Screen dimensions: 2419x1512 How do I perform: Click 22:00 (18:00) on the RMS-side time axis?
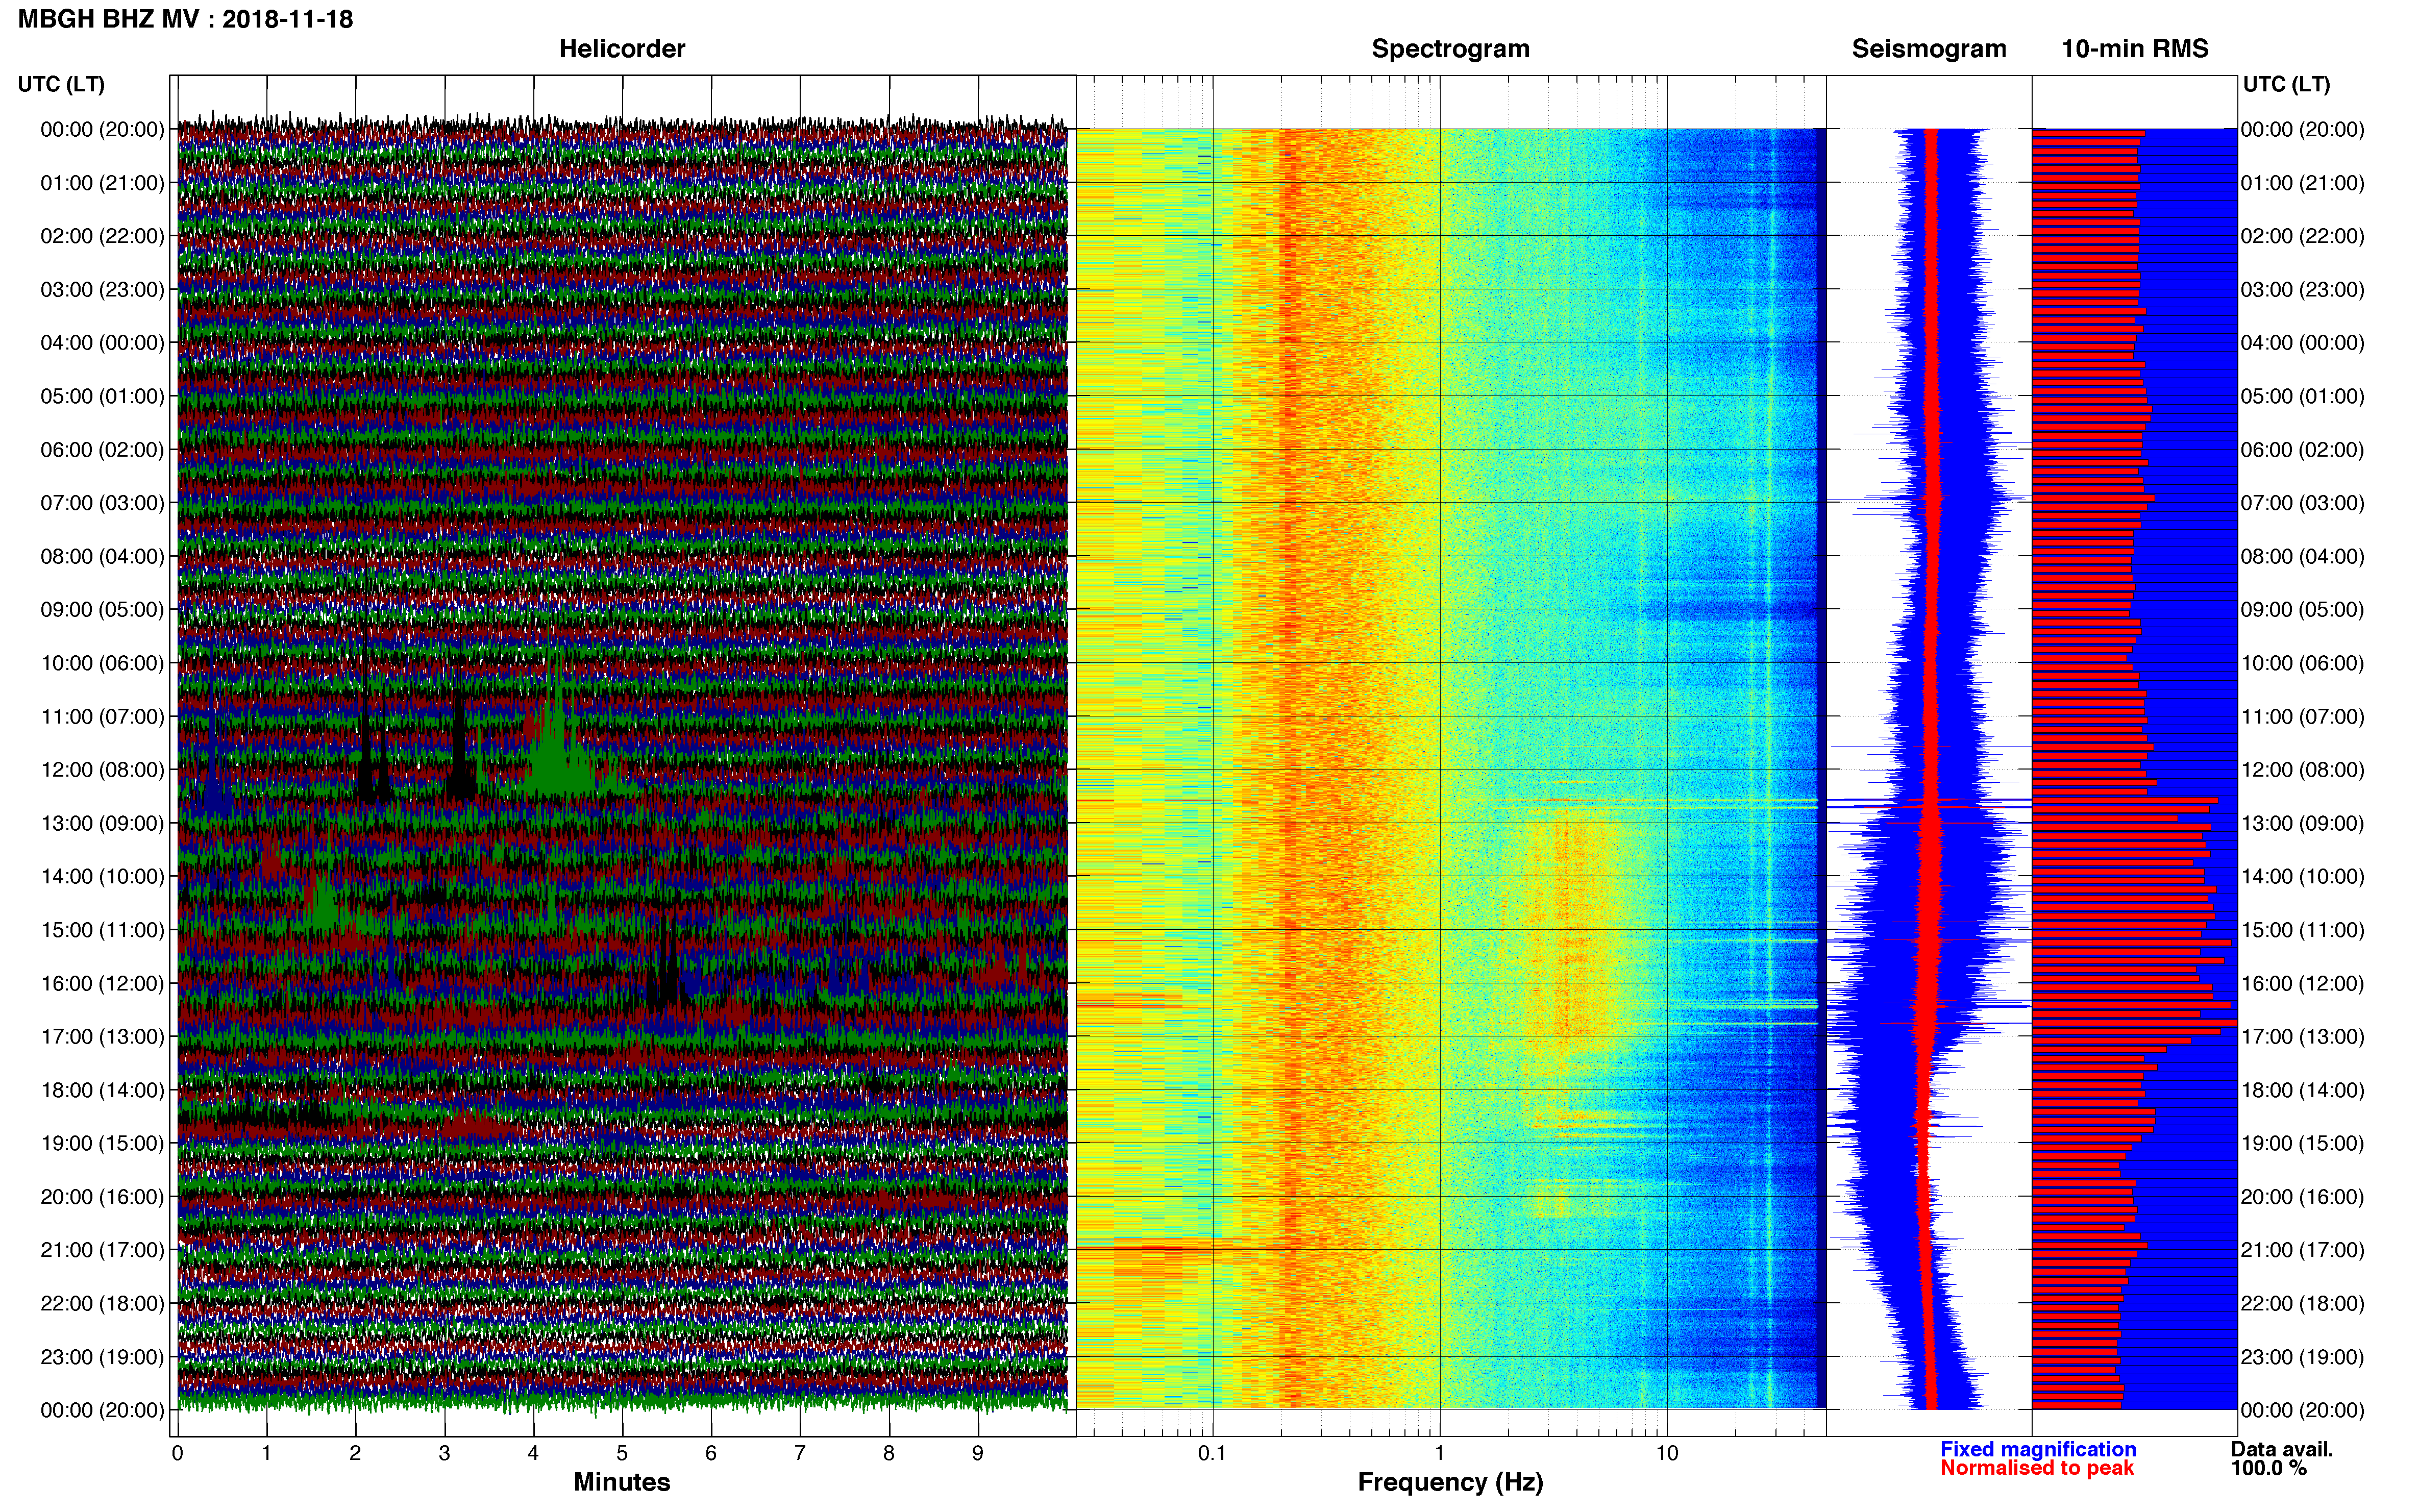(2302, 1304)
